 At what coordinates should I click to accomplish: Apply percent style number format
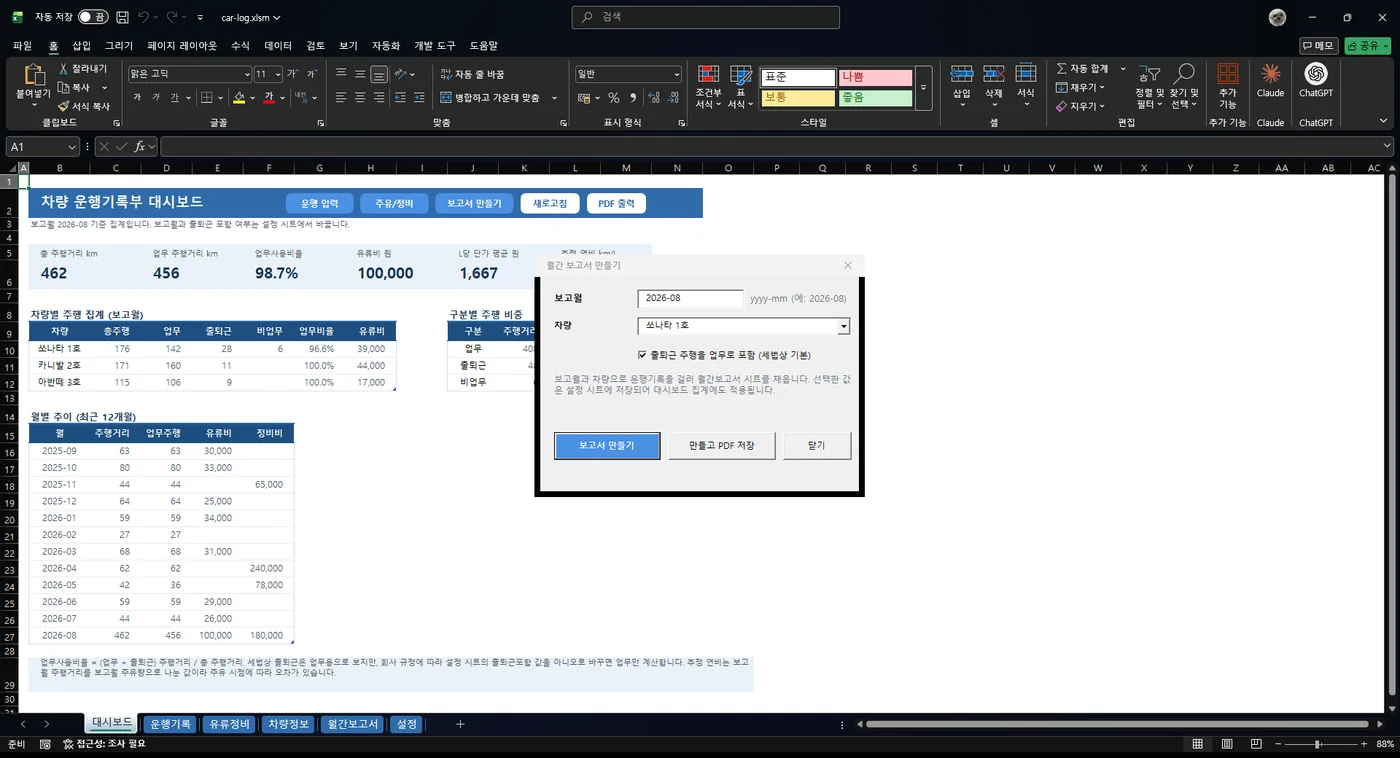[x=614, y=98]
